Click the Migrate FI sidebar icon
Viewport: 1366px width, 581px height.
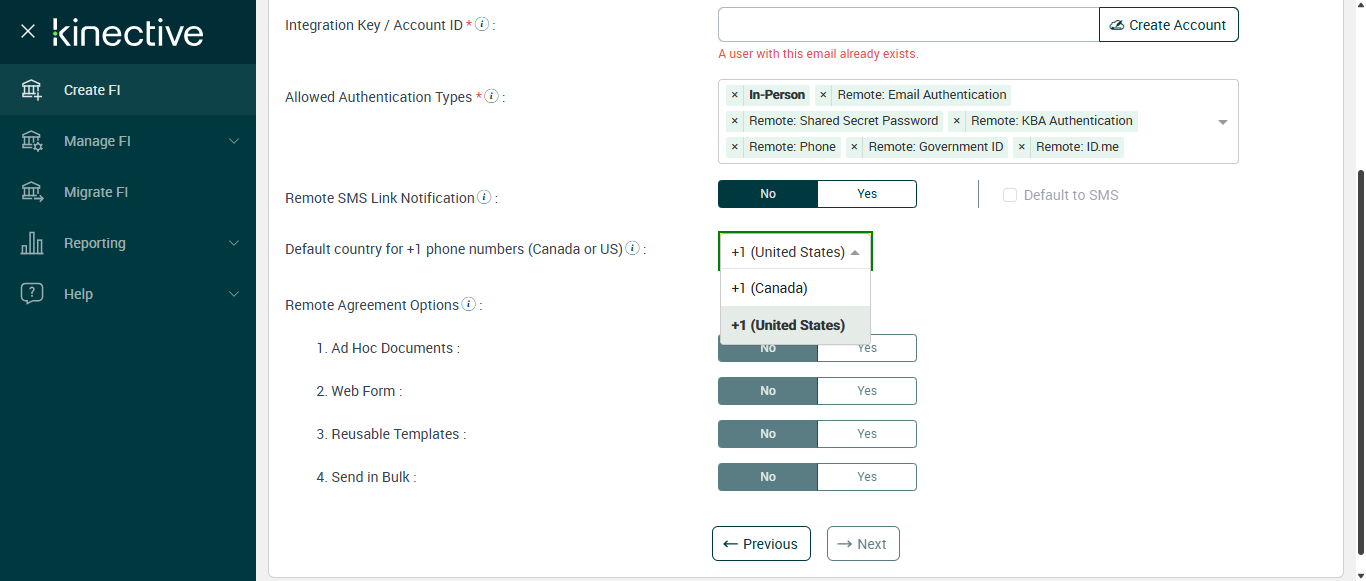32,192
